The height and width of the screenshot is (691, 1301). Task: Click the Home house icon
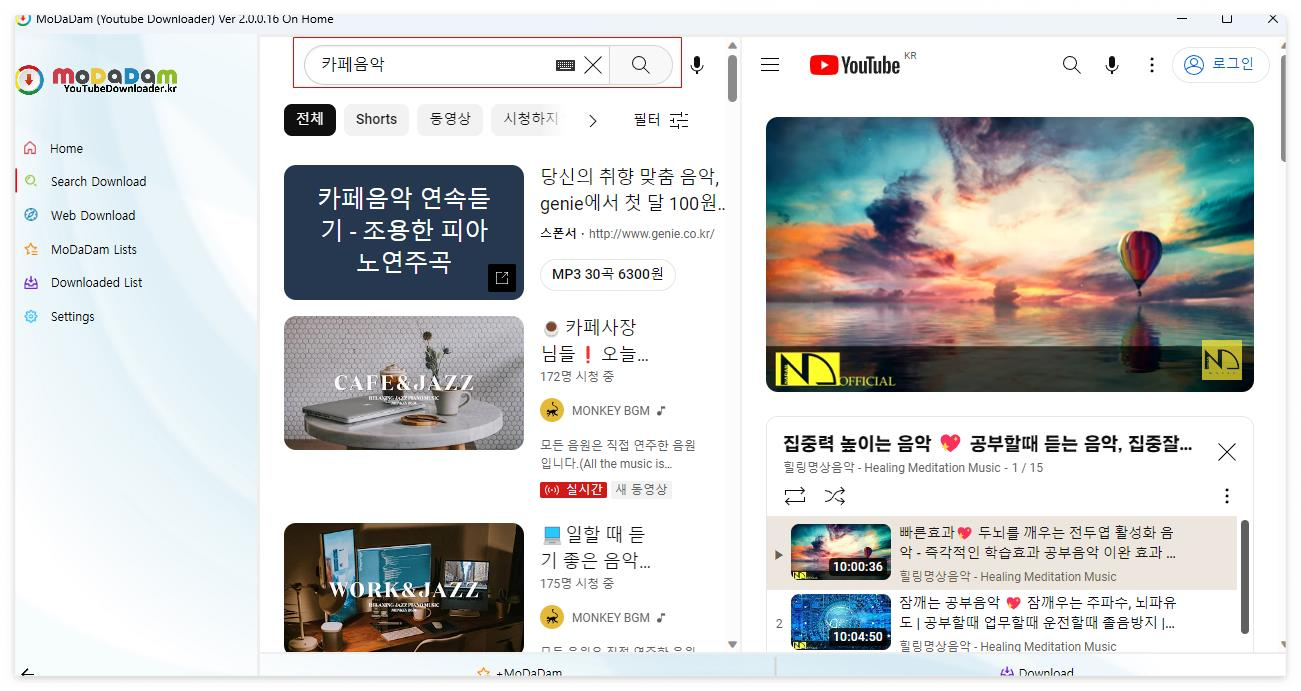point(30,148)
